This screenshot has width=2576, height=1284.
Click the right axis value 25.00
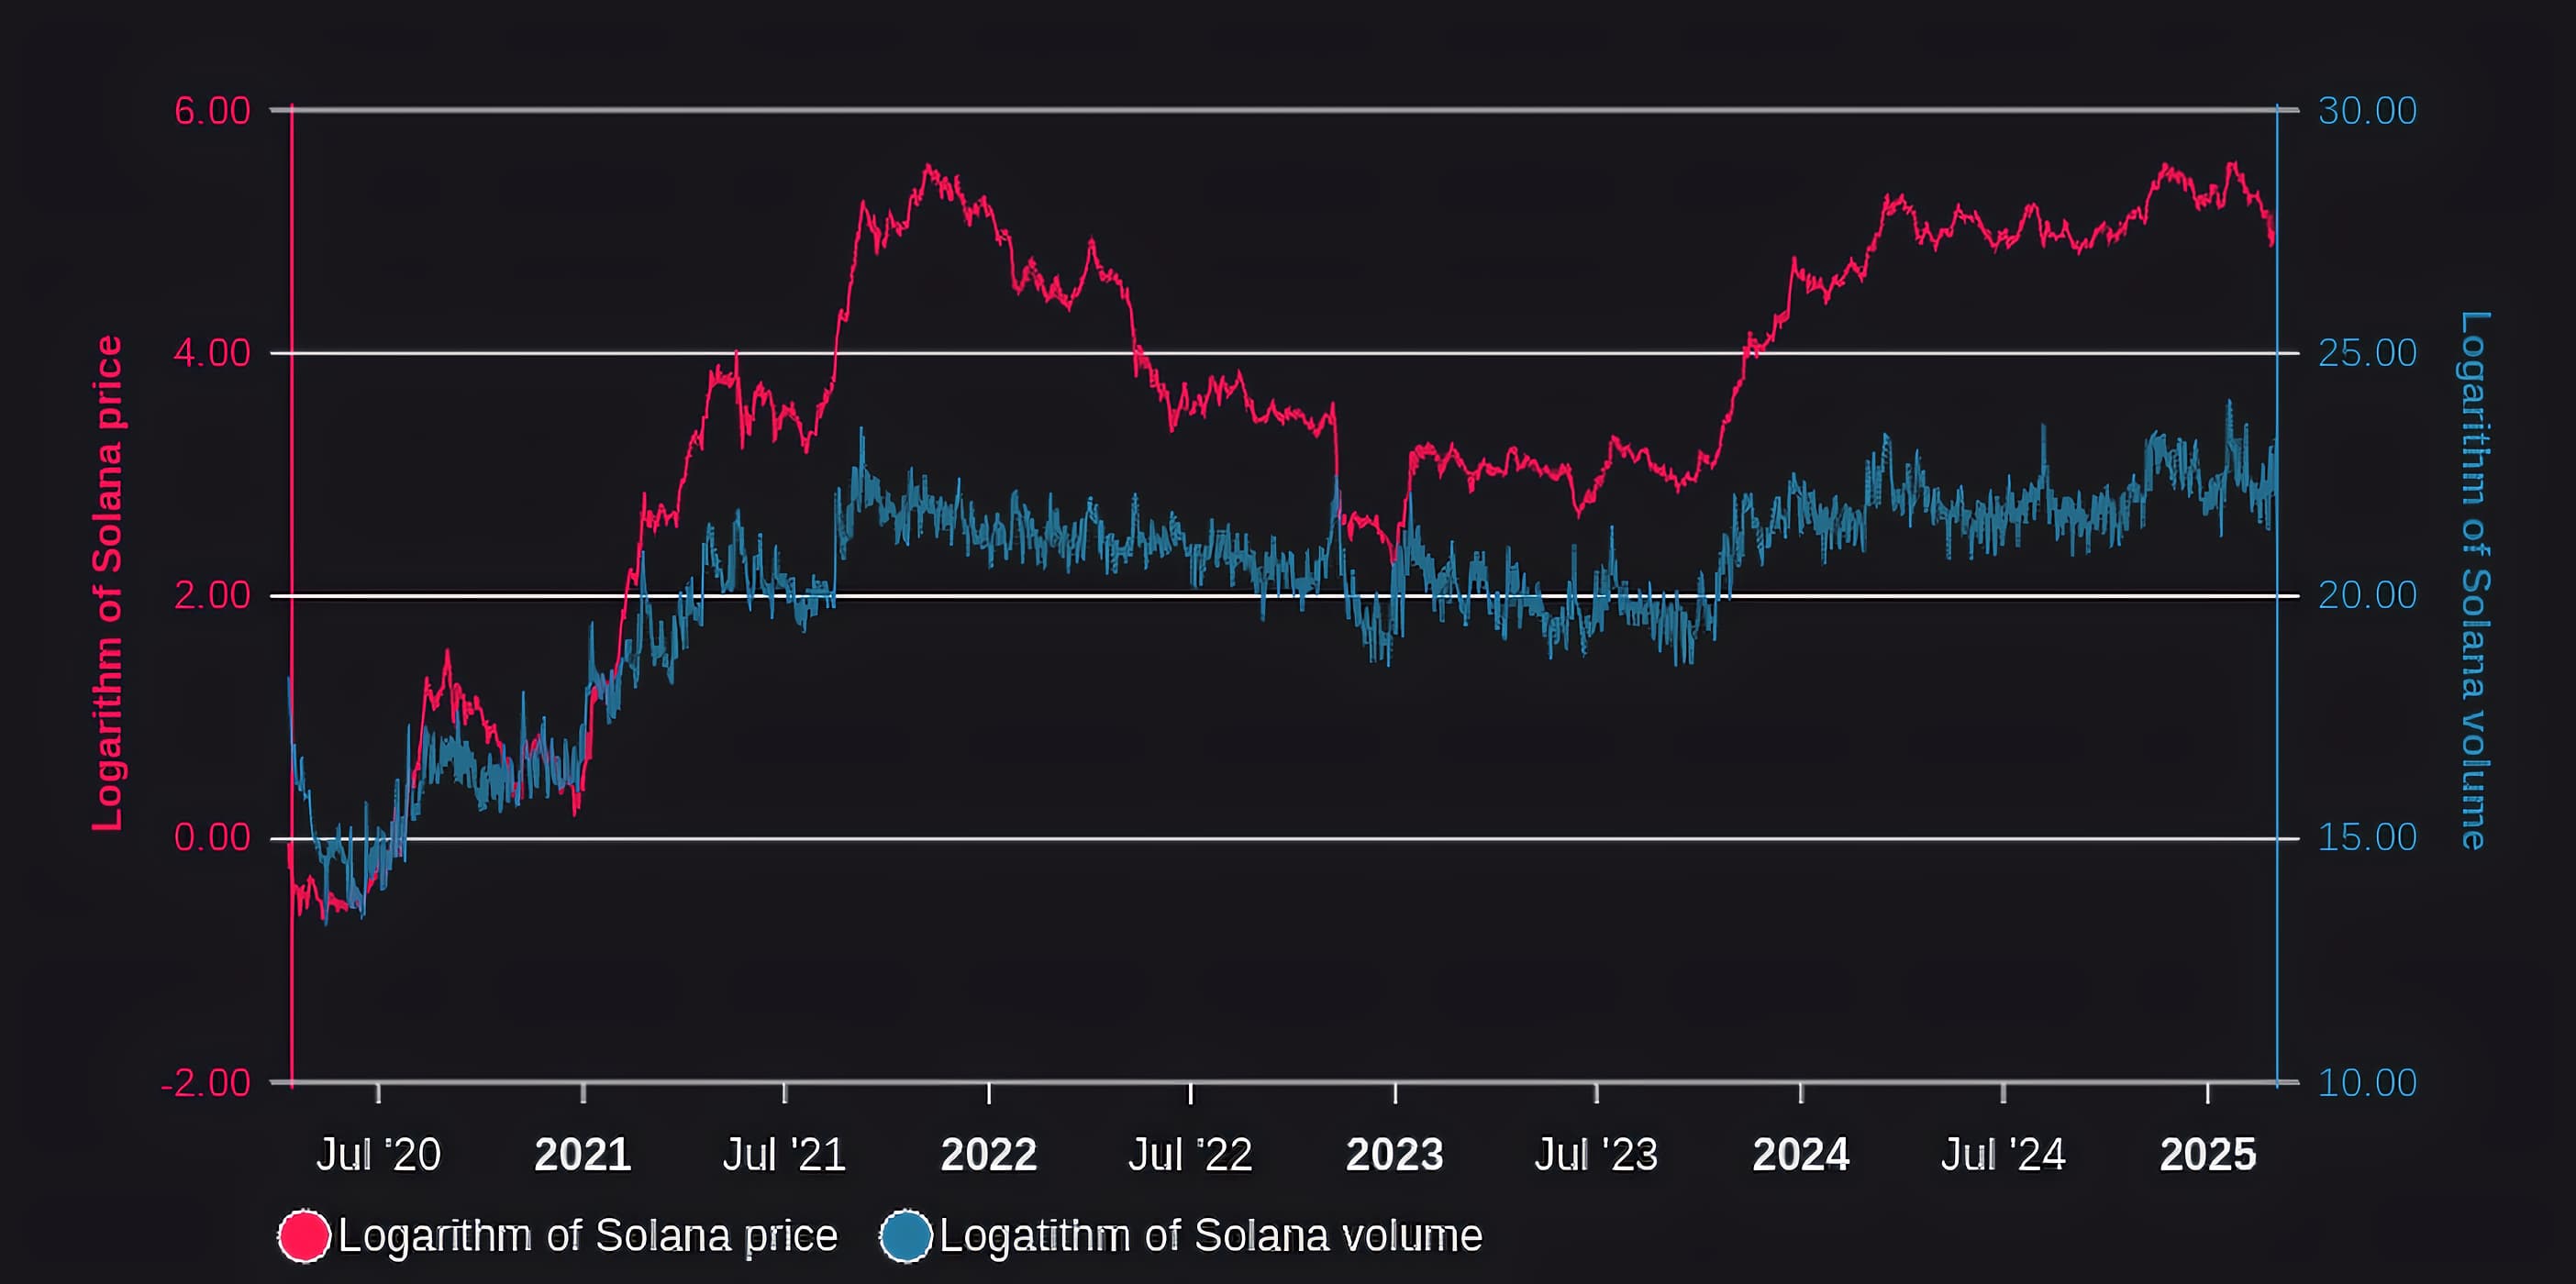point(2367,353)
